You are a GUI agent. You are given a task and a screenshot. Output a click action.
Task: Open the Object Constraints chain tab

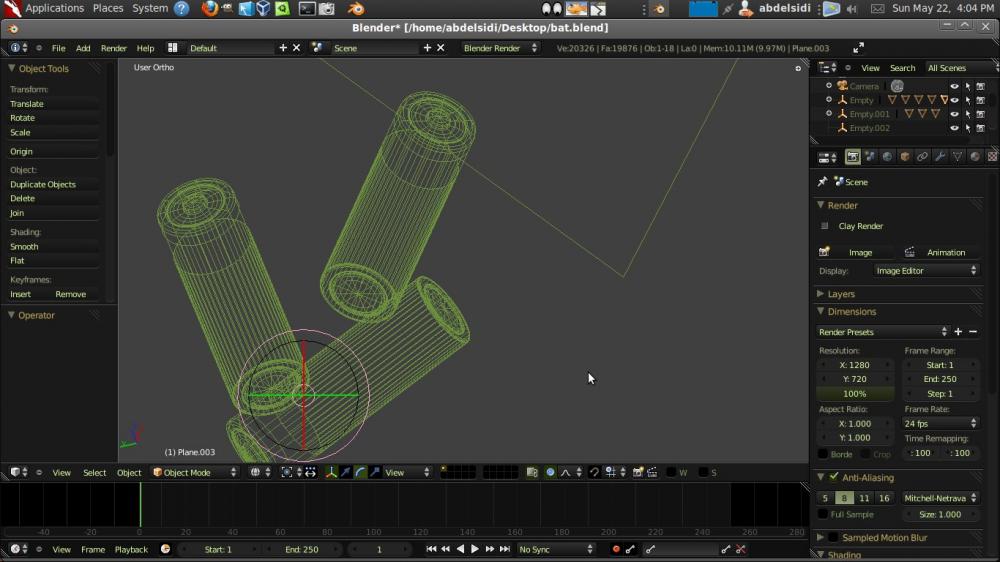922,157
